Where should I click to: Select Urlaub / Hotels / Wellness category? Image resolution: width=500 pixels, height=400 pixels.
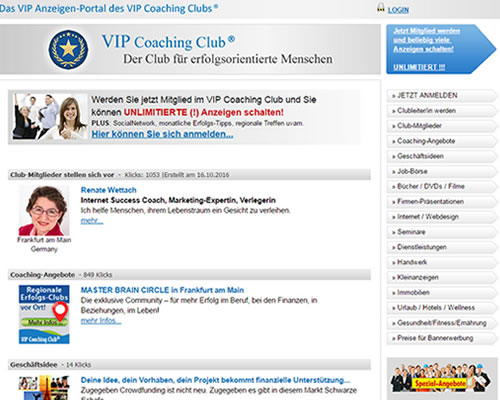pos(441,308)
